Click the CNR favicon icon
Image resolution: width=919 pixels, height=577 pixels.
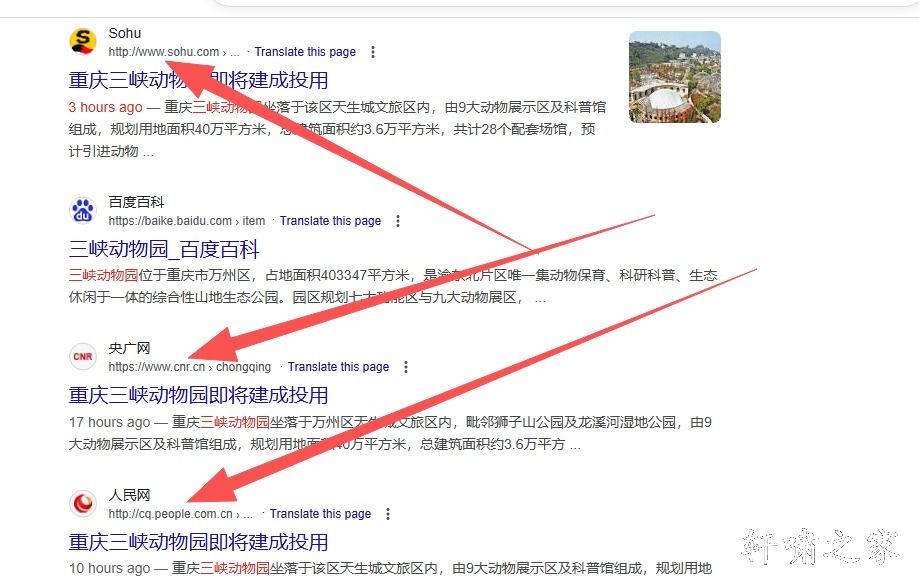pyautogui.click(x=82, y=357)
